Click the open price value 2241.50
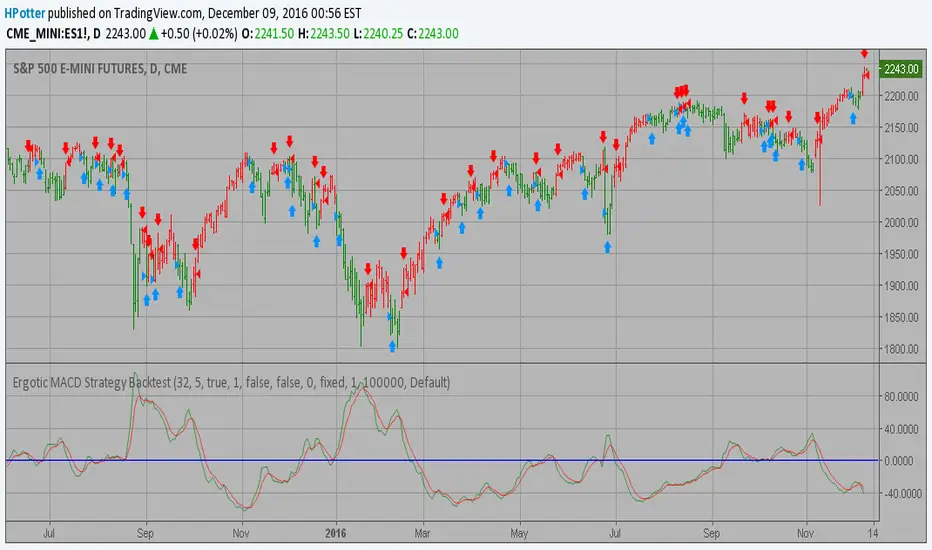Image resolution: width=932 pixels, height=550 pixels. [x=274, y=34]
